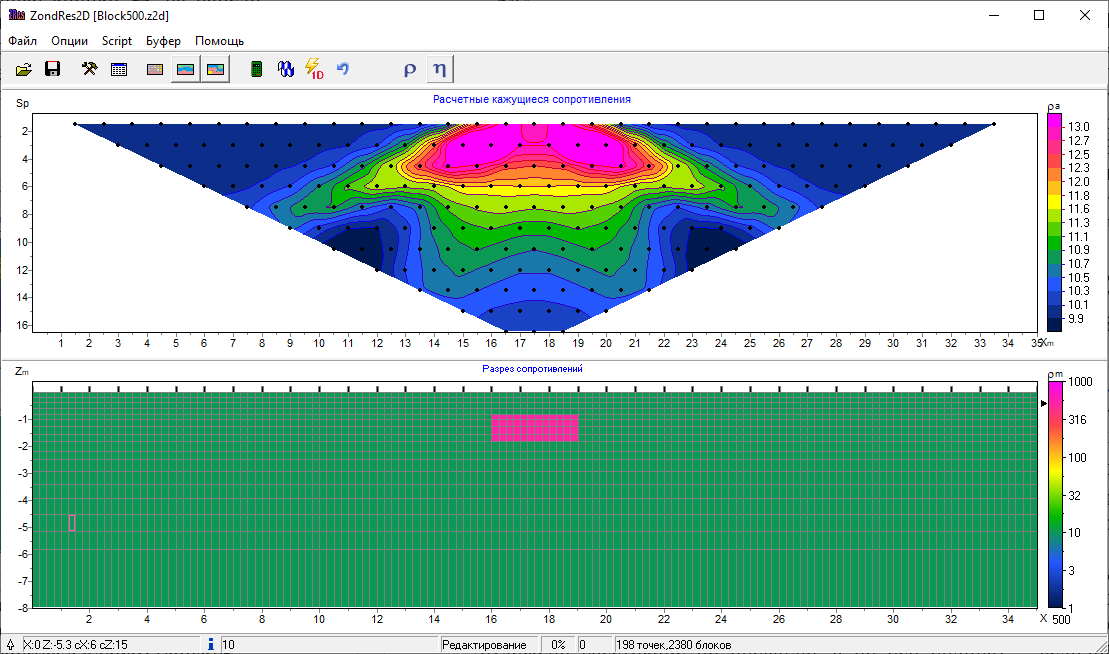
Task: Click the 500 value below the model scale
Action: pos(1062,620)
